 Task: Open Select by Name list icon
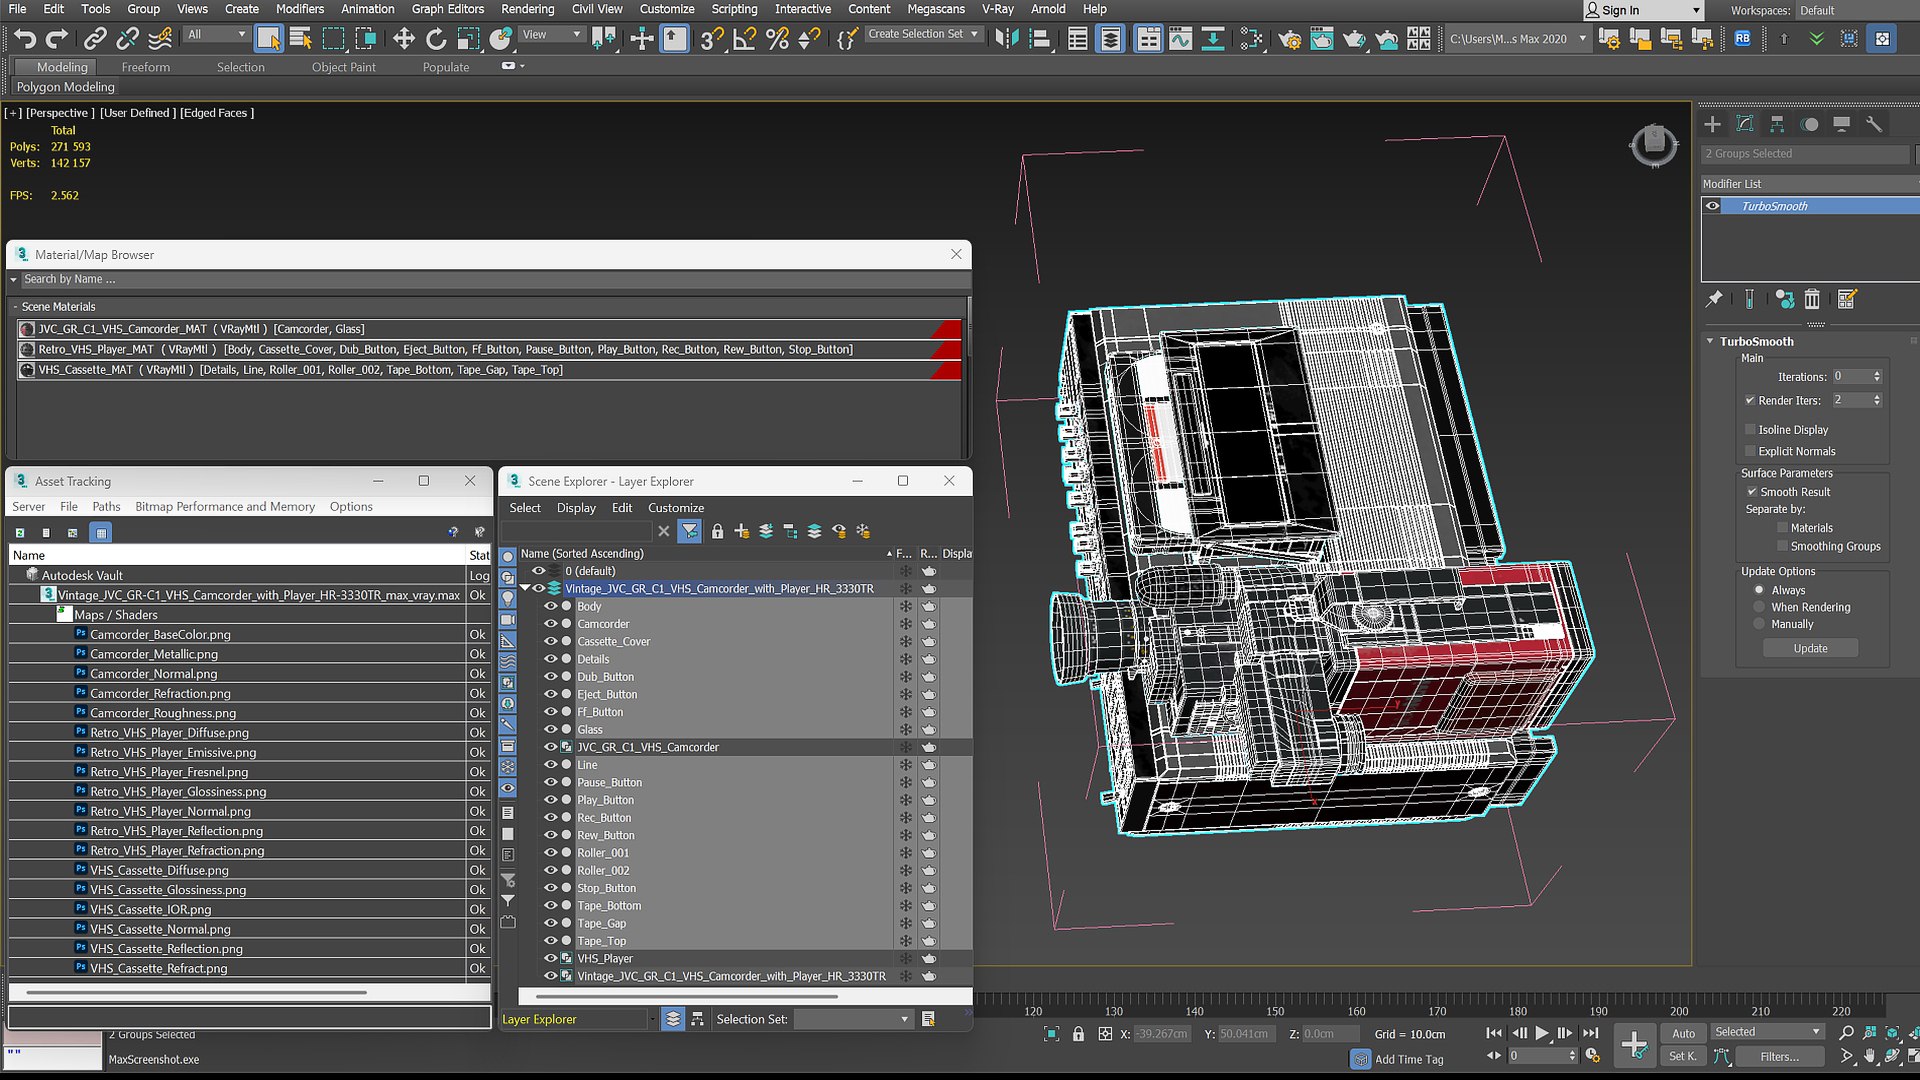300,39
